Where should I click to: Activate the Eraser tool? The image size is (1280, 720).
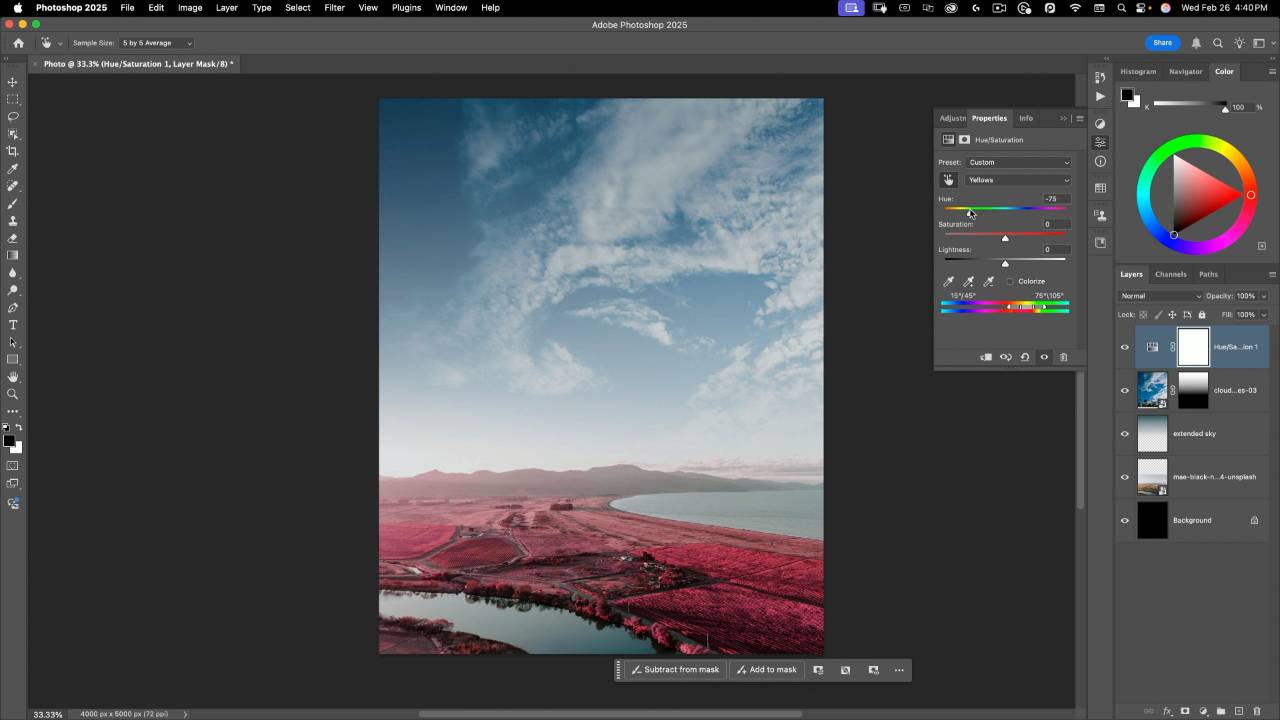(x=13, y=238)
